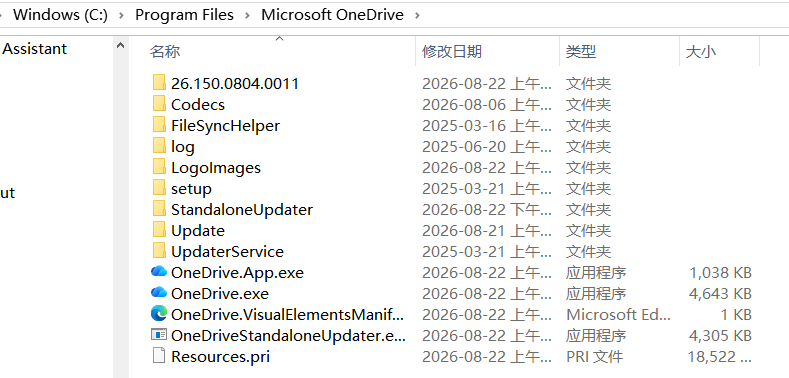The image size is (789, 378).
Task: Click the OneDrive.exe cloud icon
Action: pos(159,292)
